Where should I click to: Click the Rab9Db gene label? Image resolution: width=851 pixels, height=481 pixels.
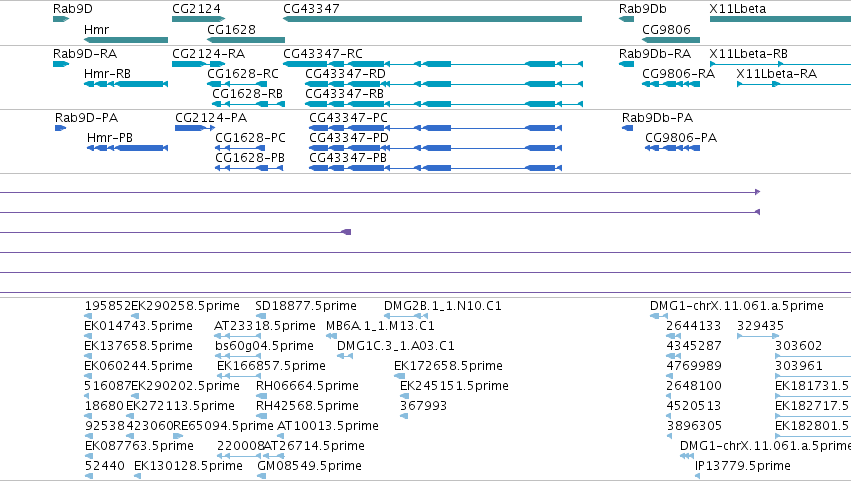[x=643, y=9]
